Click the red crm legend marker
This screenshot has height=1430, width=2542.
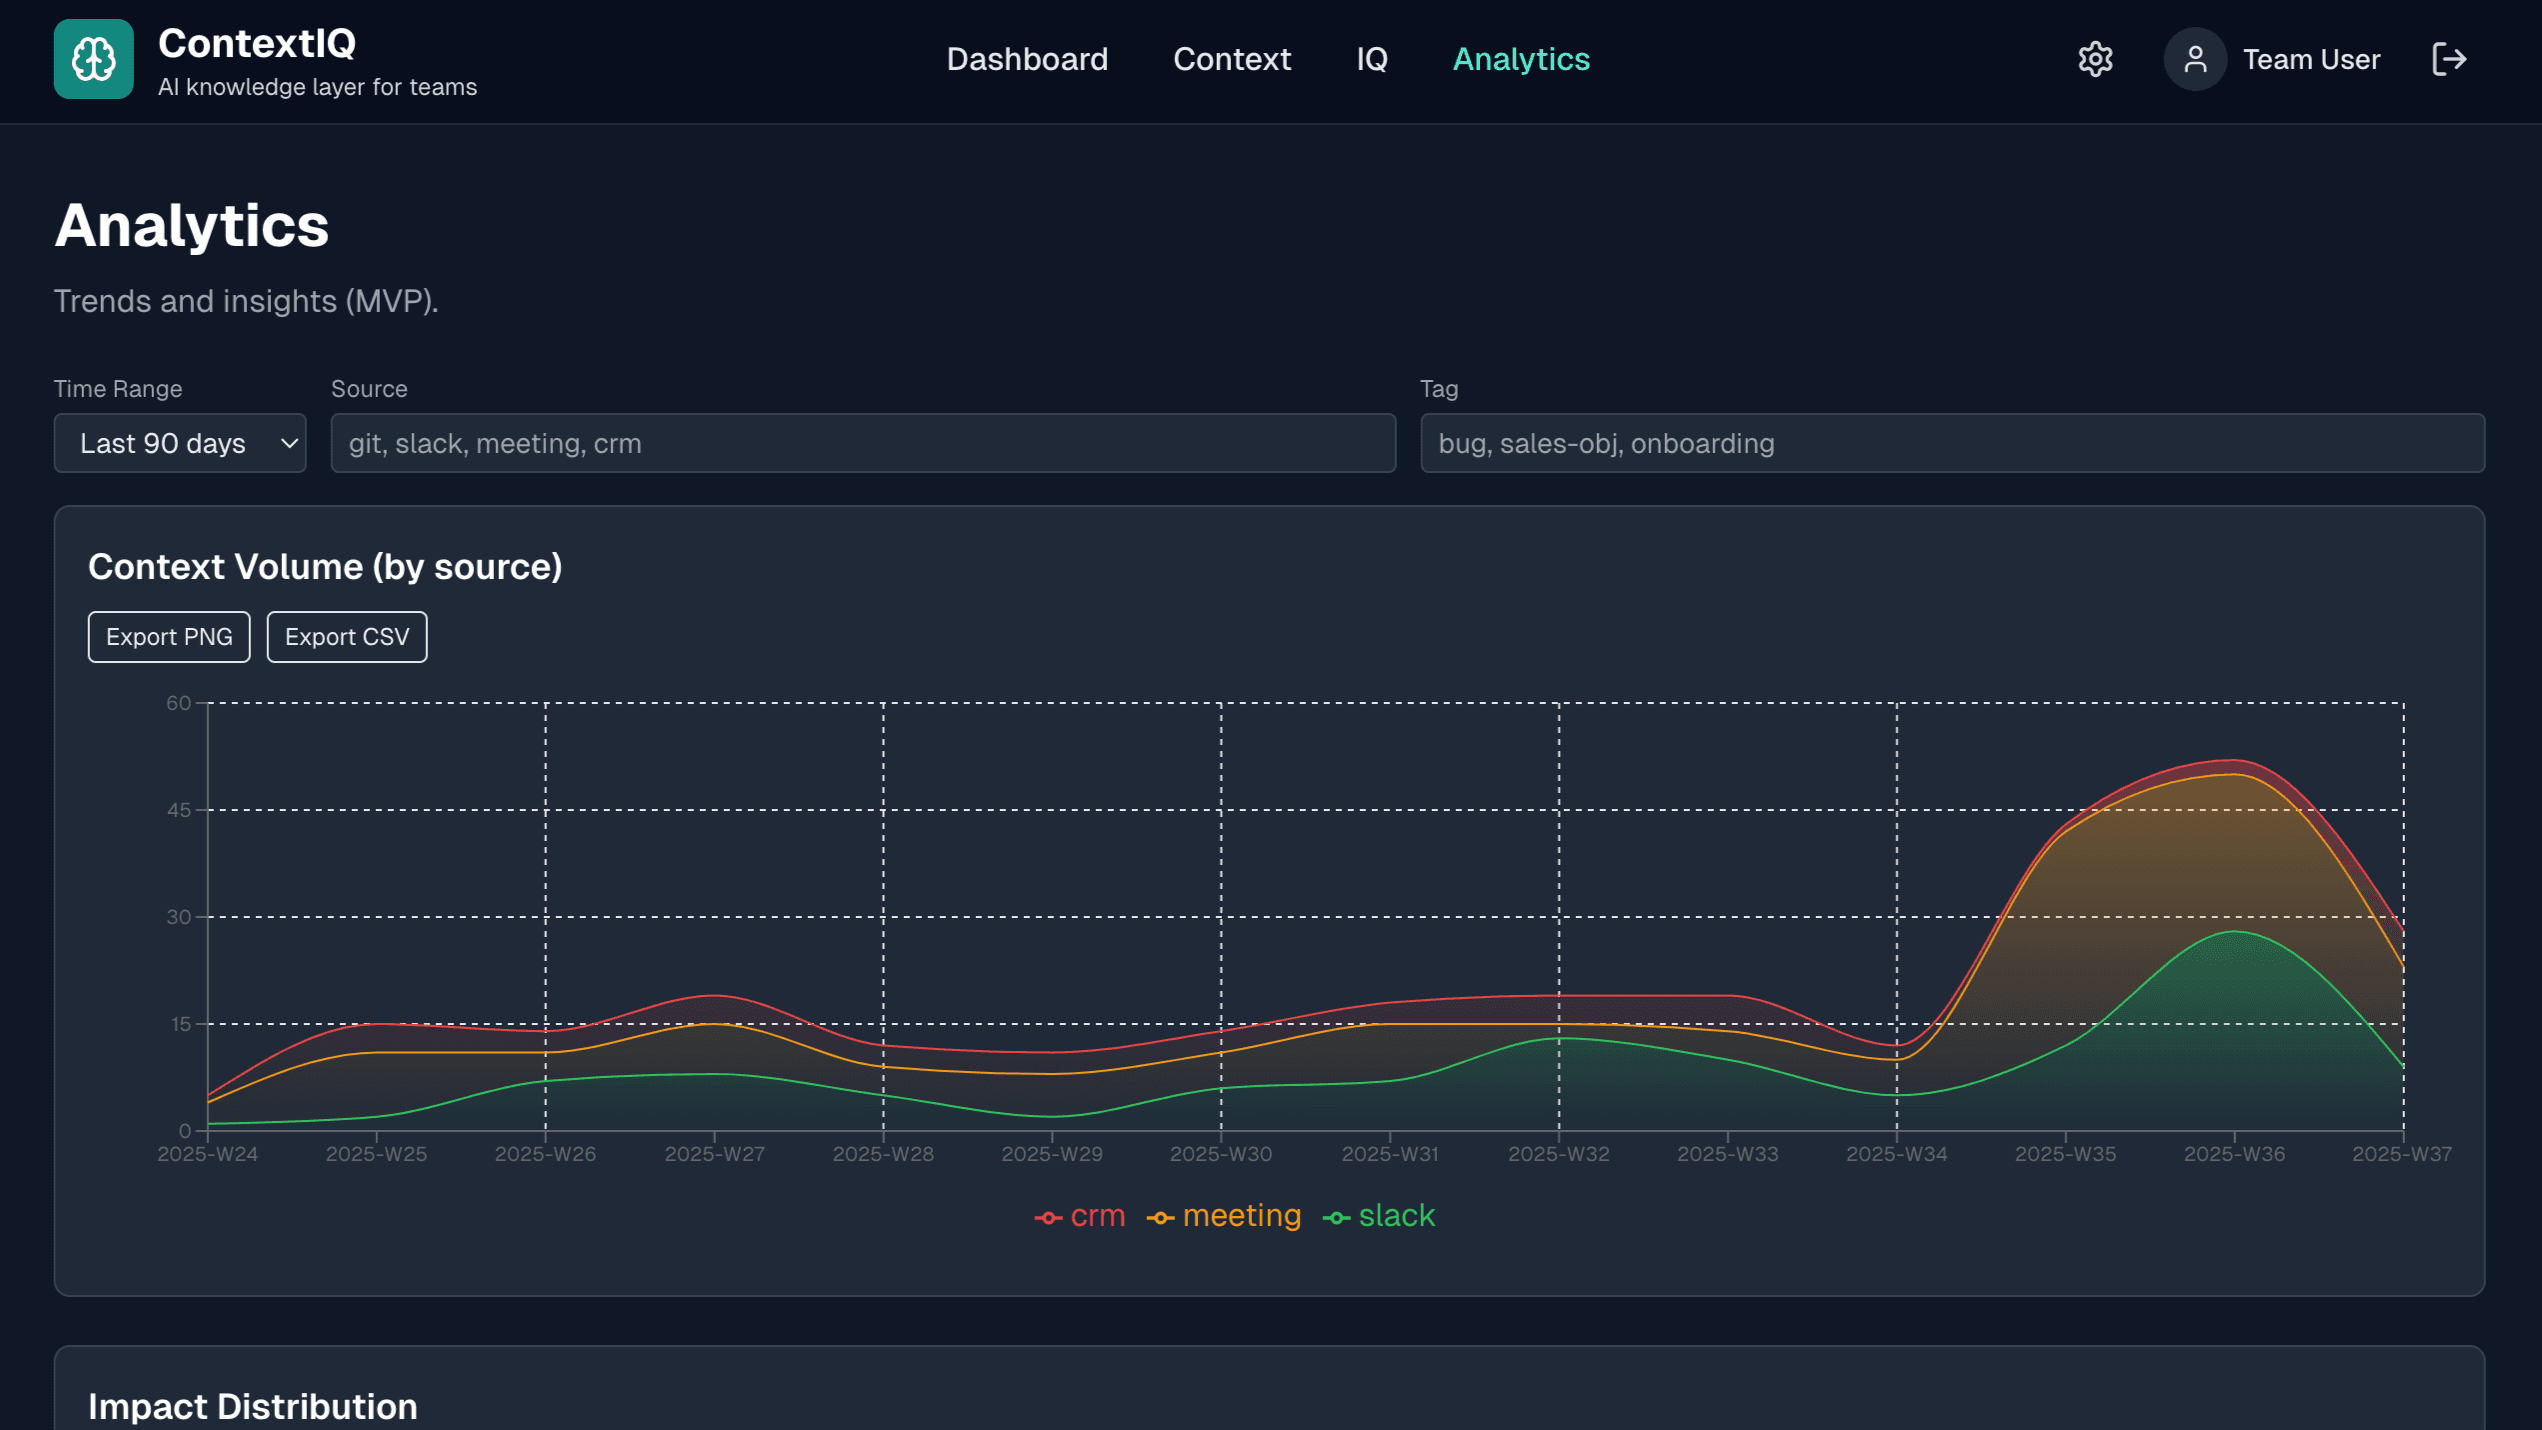[1047, 1216]
